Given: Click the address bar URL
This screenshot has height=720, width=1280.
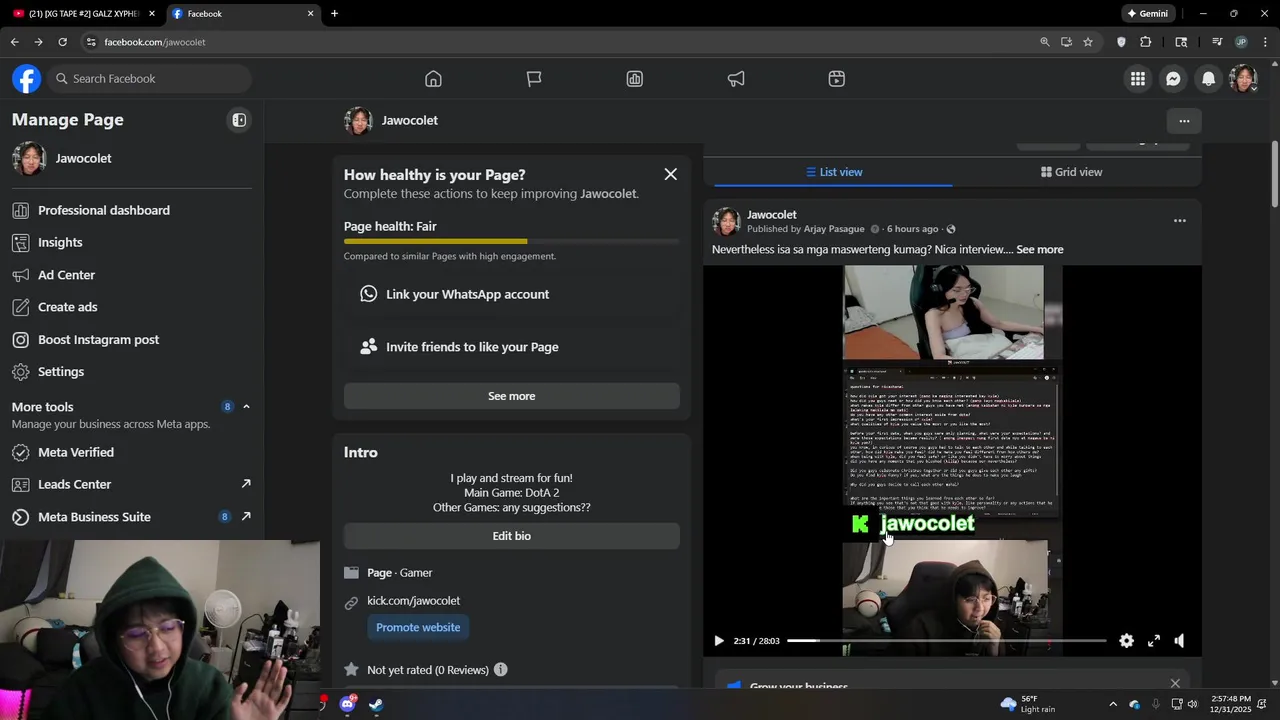Looking at the screenshot, I should tap(155, 42).
